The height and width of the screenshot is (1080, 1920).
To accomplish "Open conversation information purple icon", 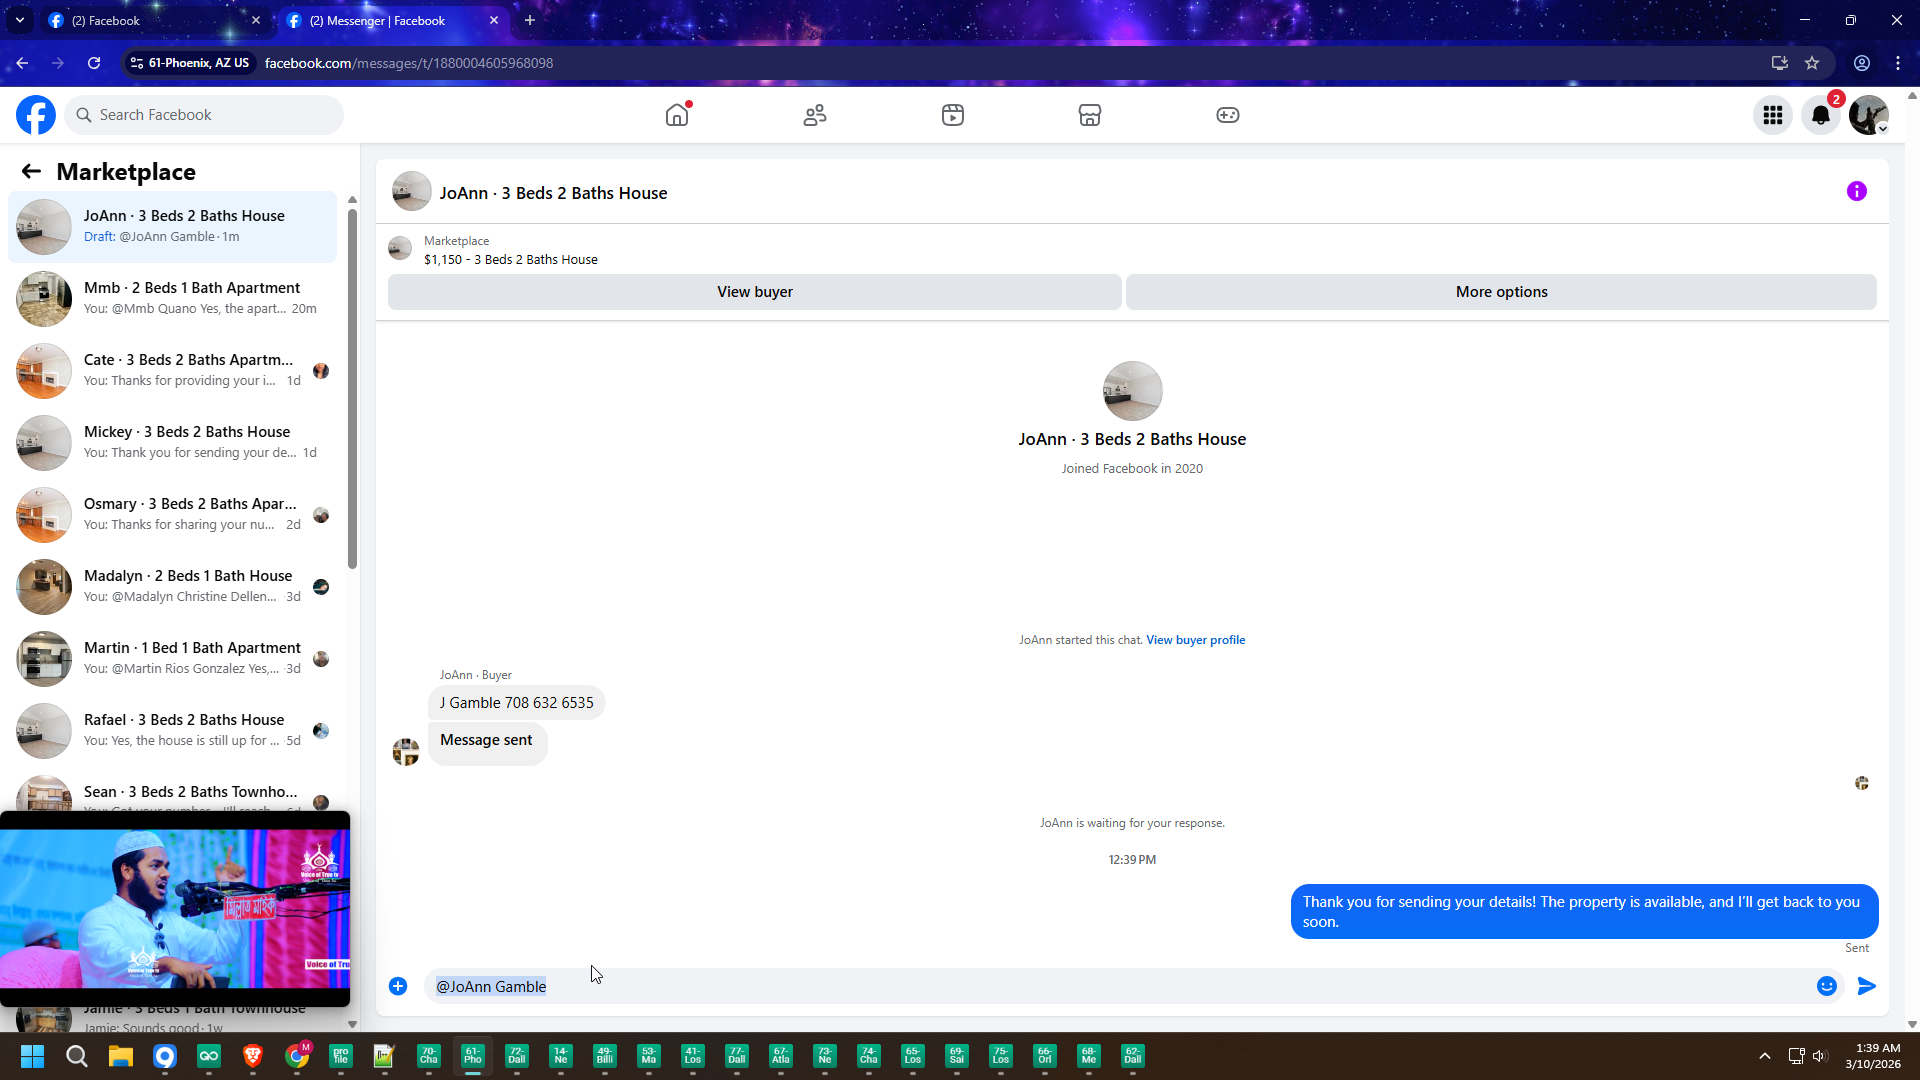I will point(1856,191).
